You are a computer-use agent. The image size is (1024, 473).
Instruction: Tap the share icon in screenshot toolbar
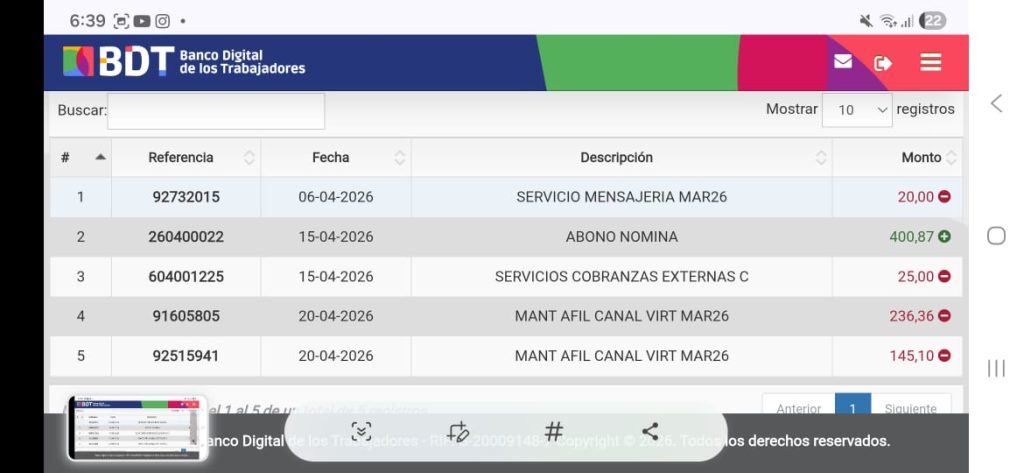650,432
